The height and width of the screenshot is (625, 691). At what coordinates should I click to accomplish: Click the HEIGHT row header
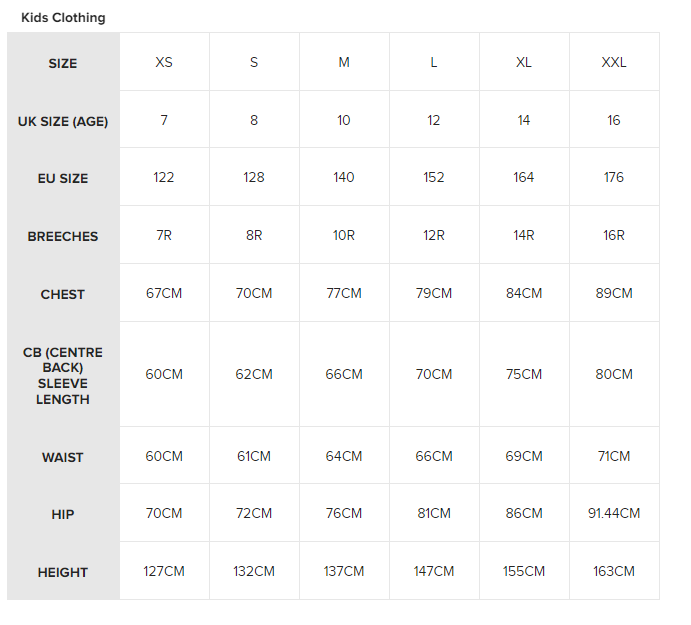point(63,572)
